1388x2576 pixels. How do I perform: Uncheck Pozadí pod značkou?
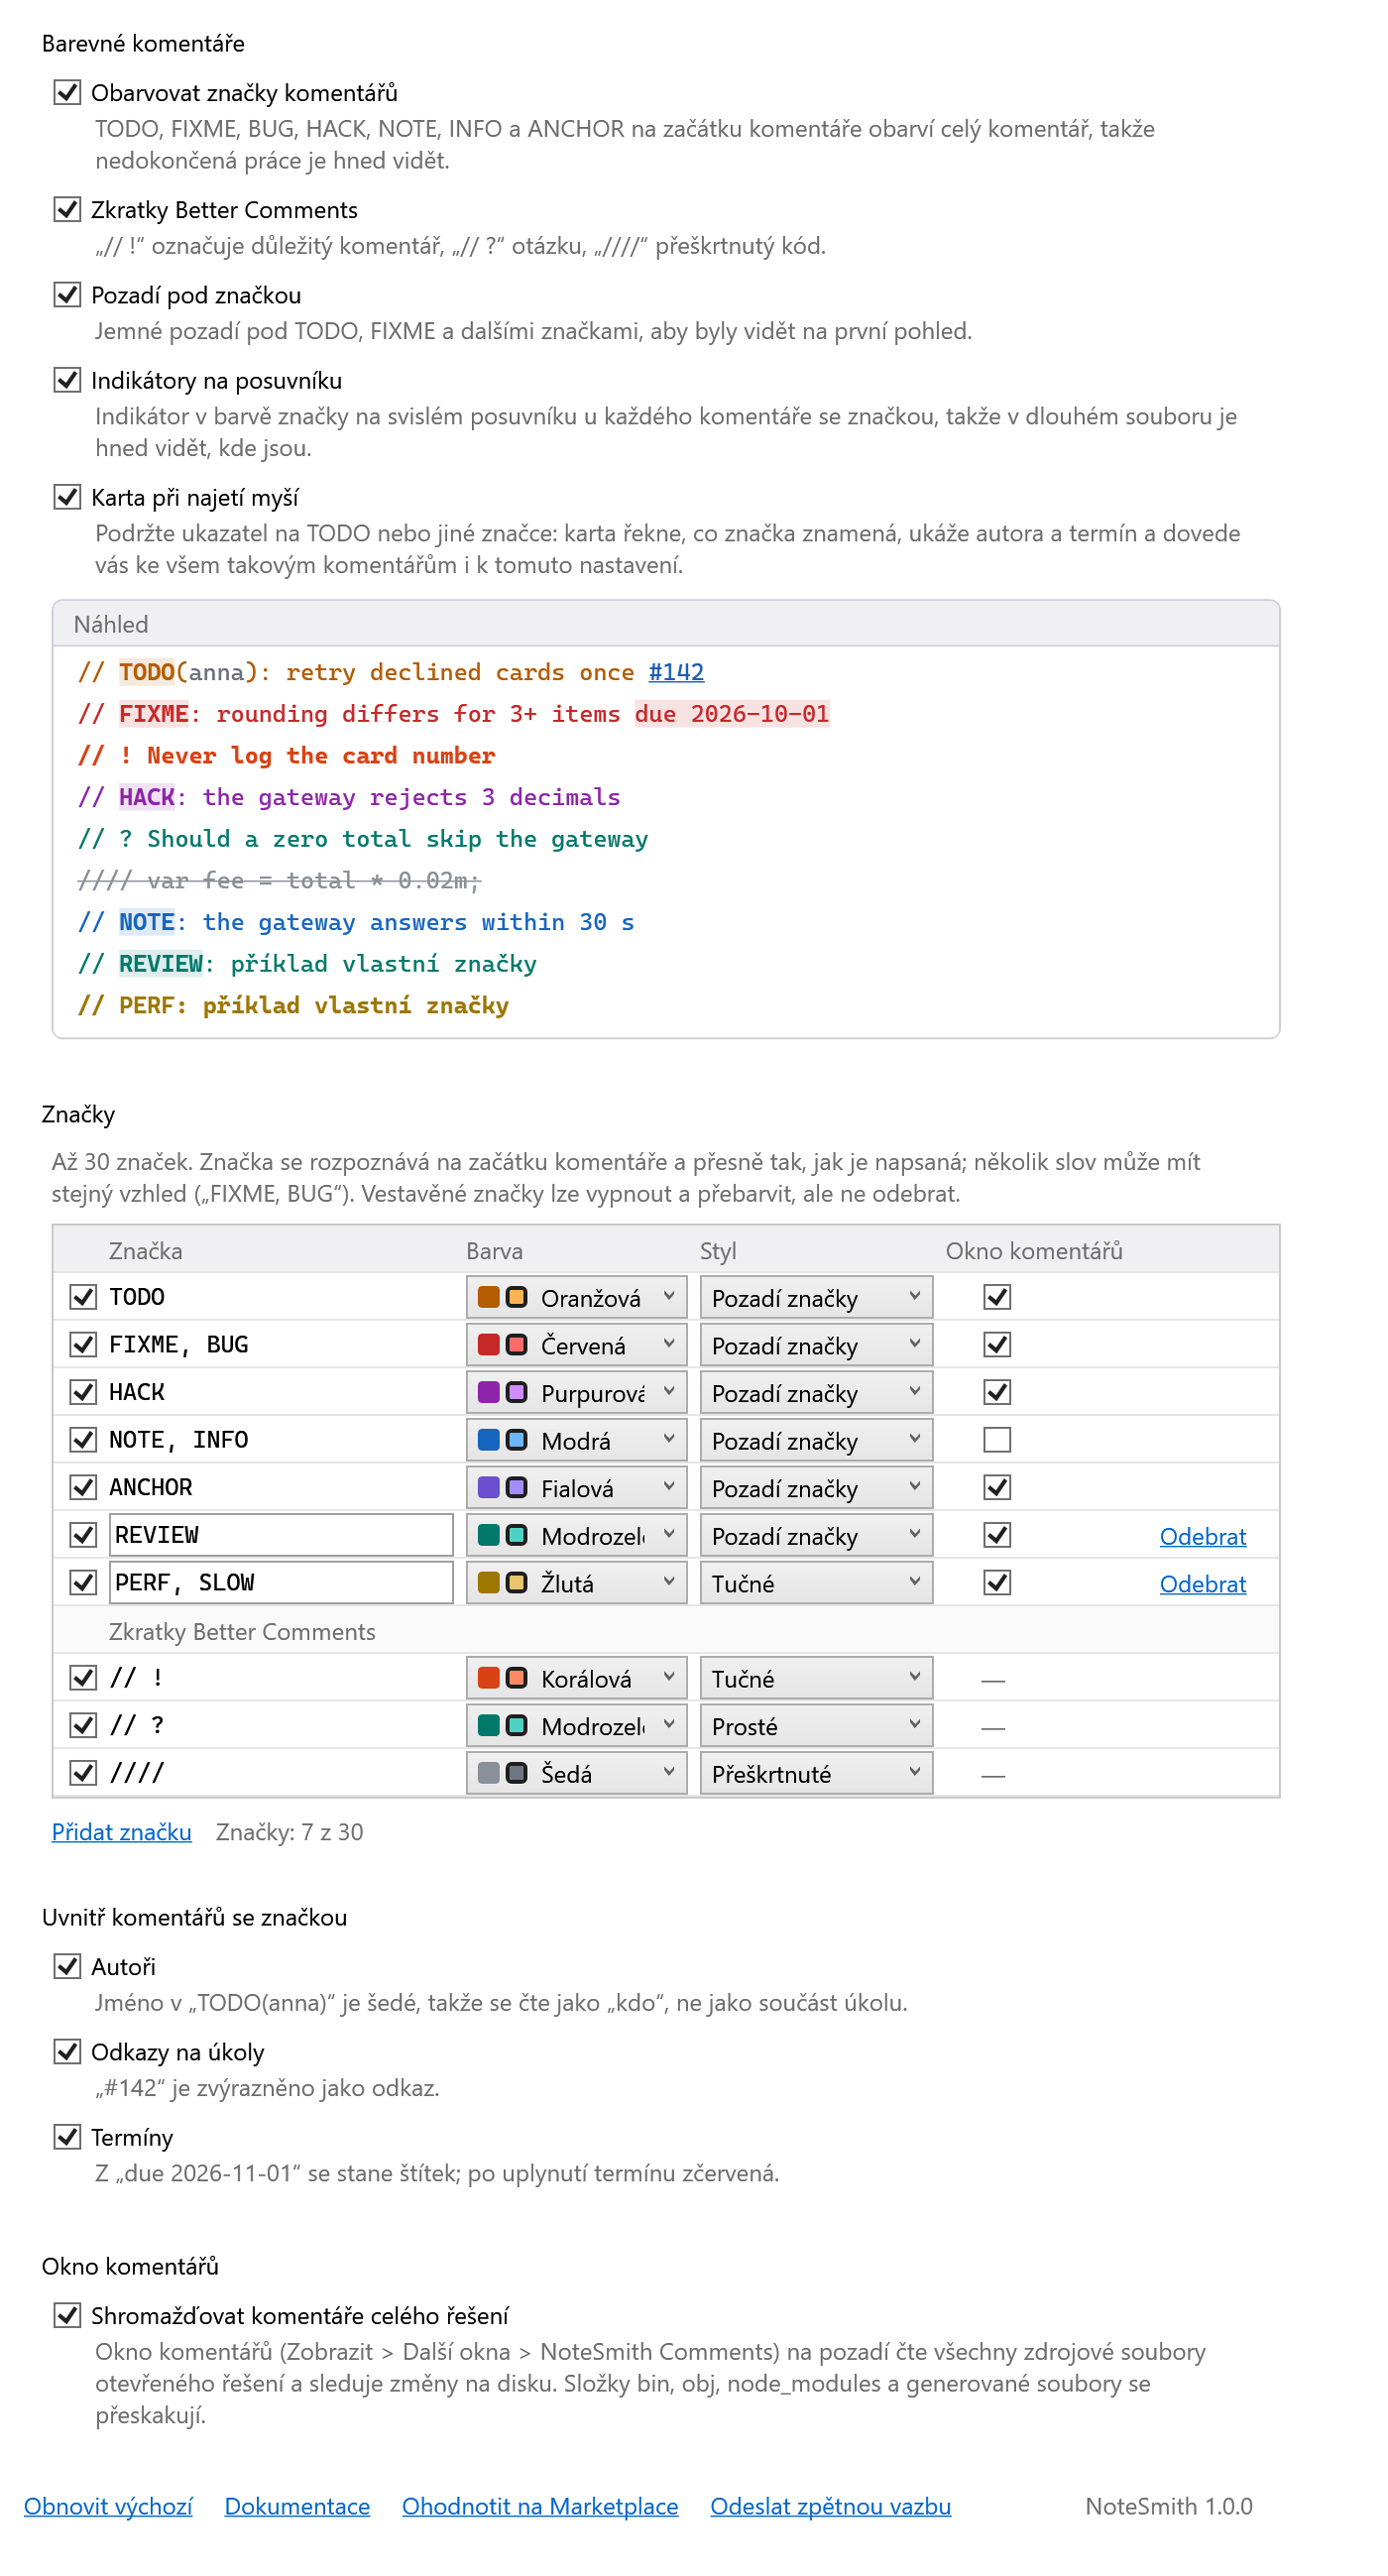pos(67,295)
